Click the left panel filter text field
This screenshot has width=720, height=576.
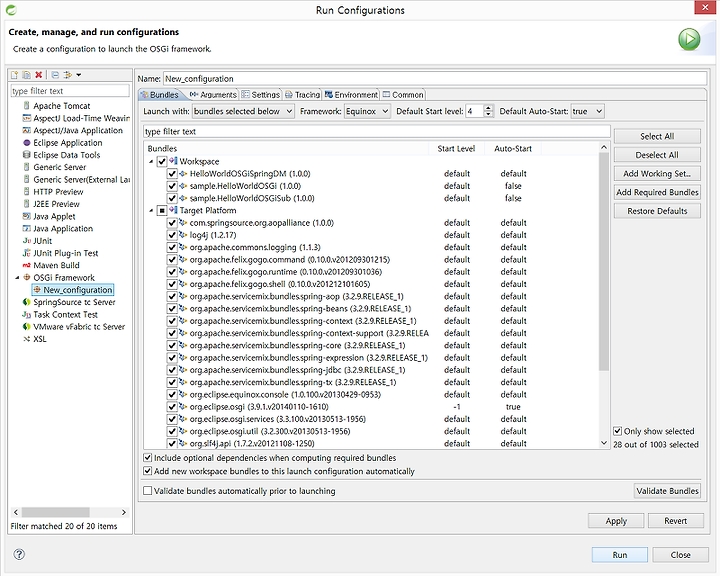[x=70, y=90]
